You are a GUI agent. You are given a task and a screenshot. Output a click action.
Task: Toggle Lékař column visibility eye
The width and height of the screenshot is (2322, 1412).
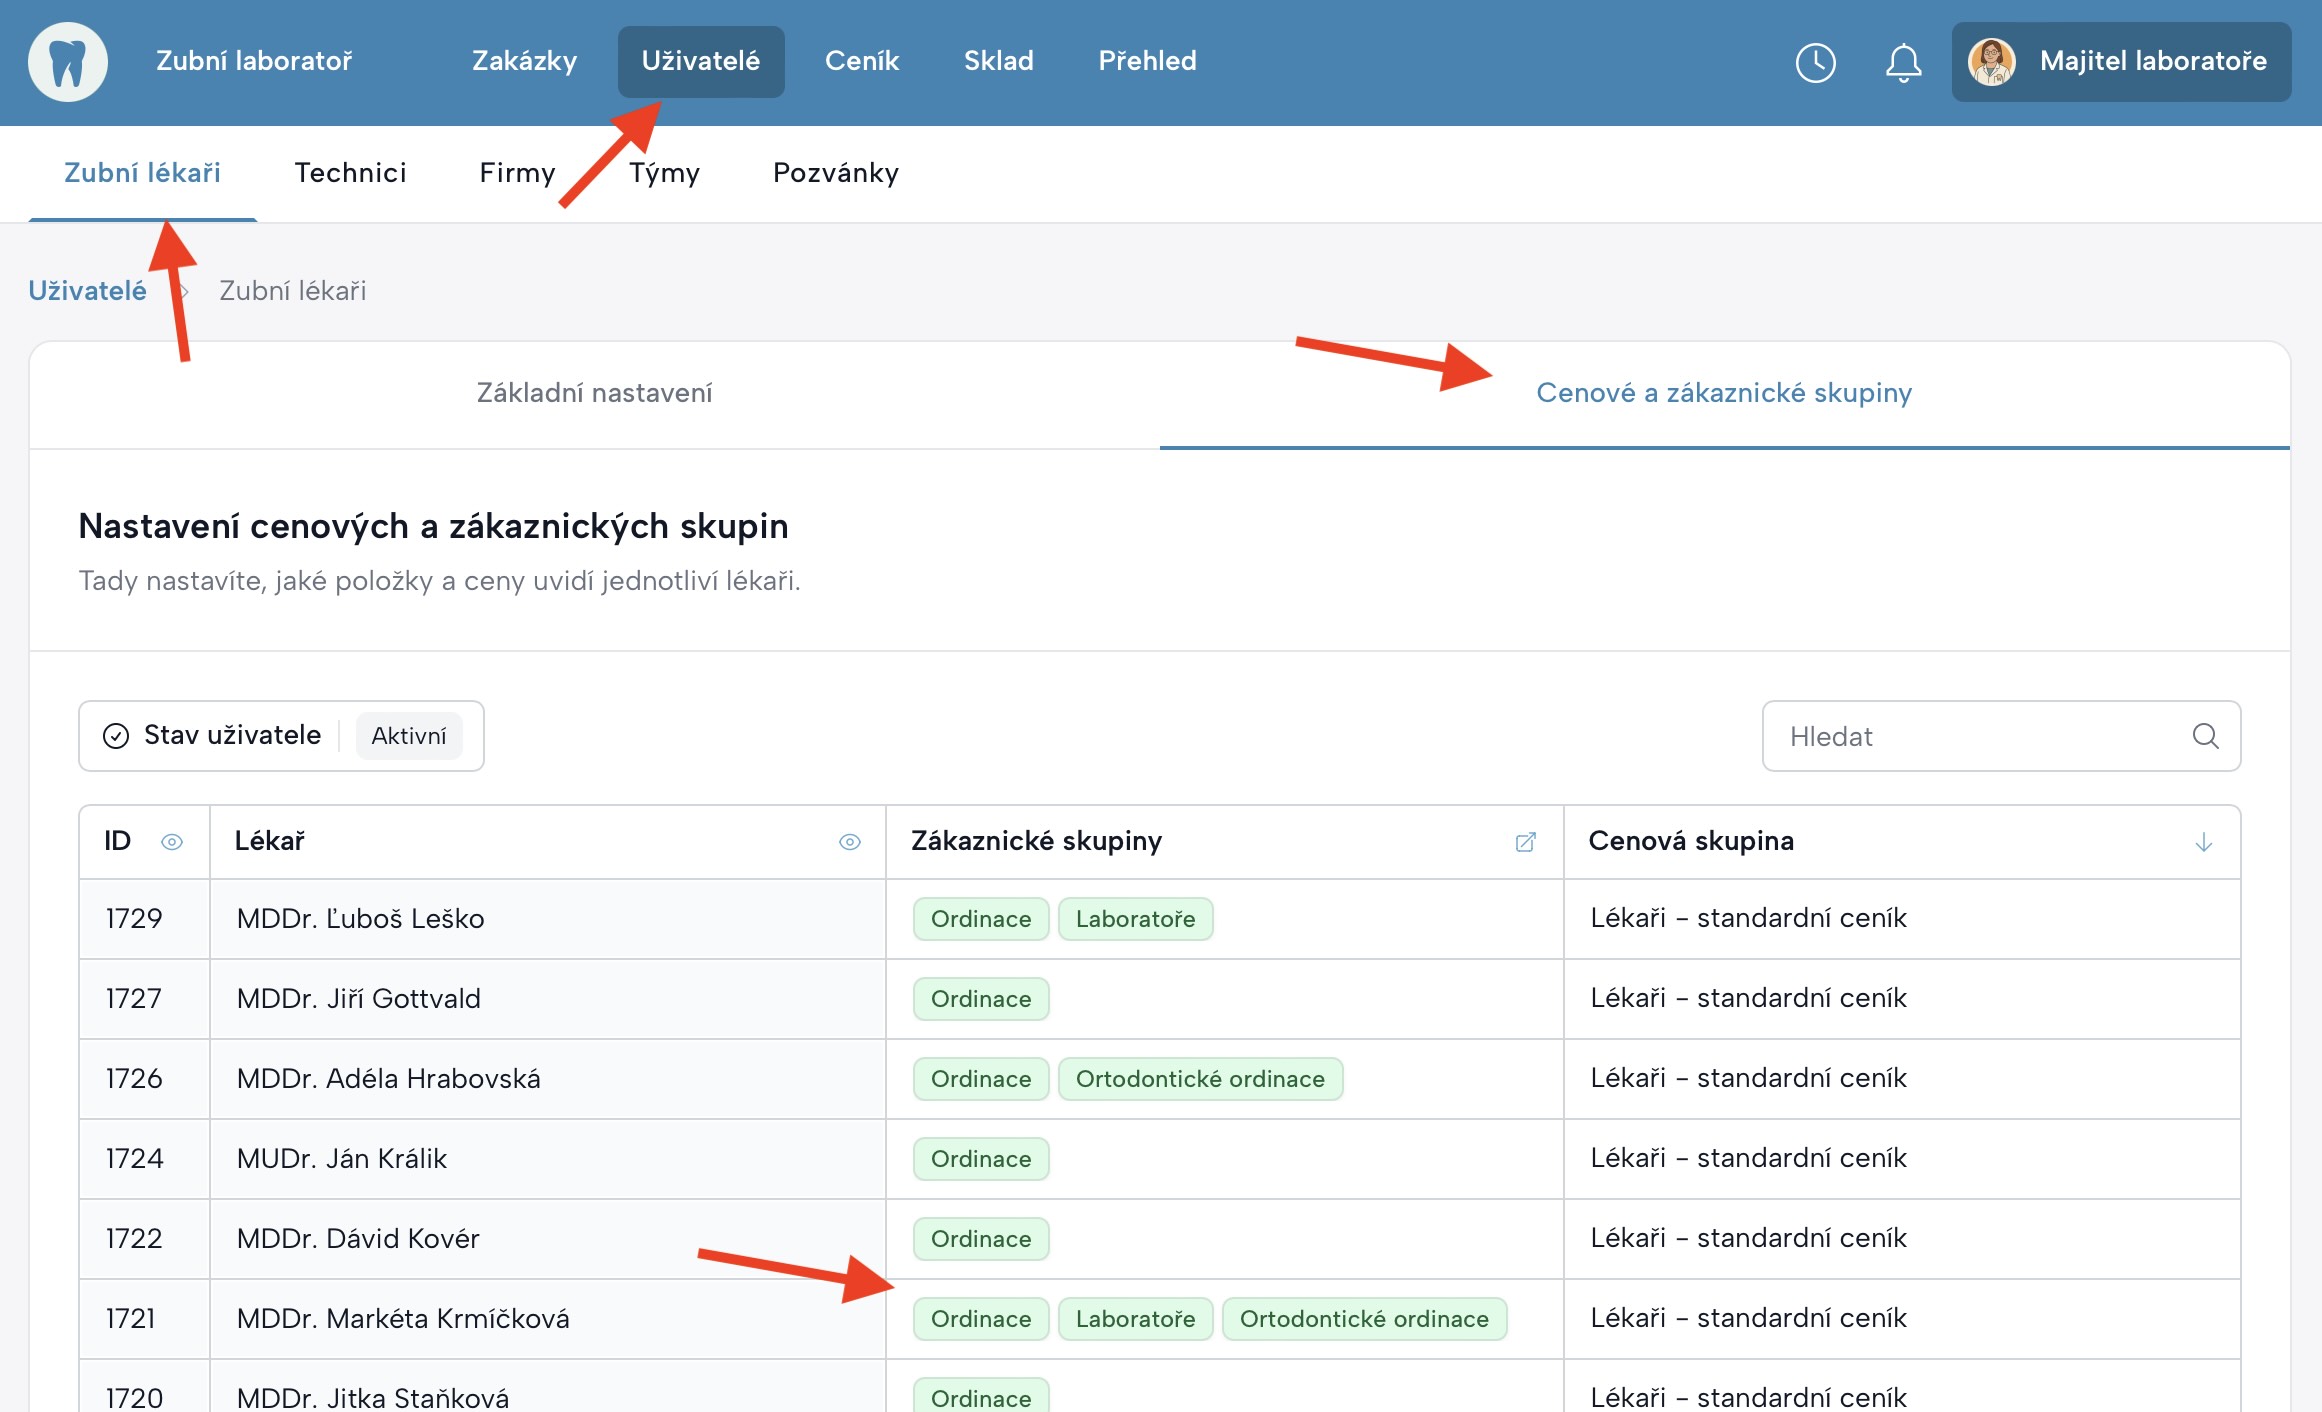coord(849,842)
